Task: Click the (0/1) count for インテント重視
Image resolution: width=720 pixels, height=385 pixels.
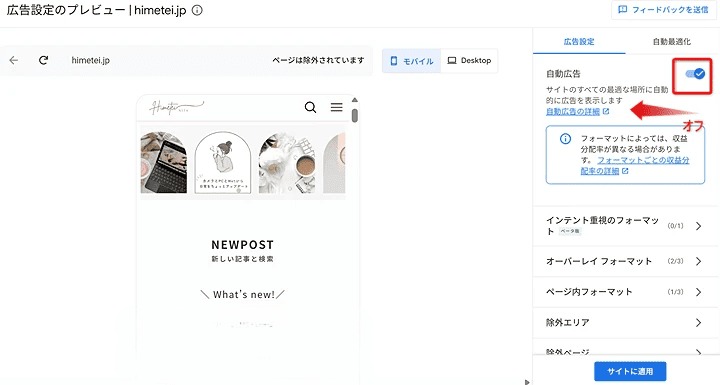Action: (x=675, y=226)
